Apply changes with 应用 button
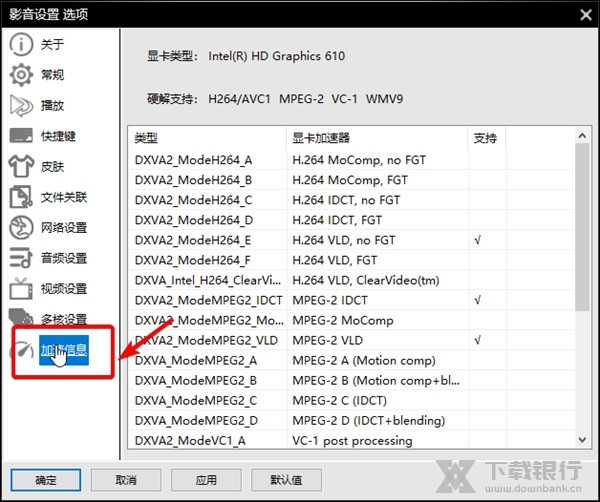Image resolution: width=600 pixels, height=502 pixels. tap(206, 480)
